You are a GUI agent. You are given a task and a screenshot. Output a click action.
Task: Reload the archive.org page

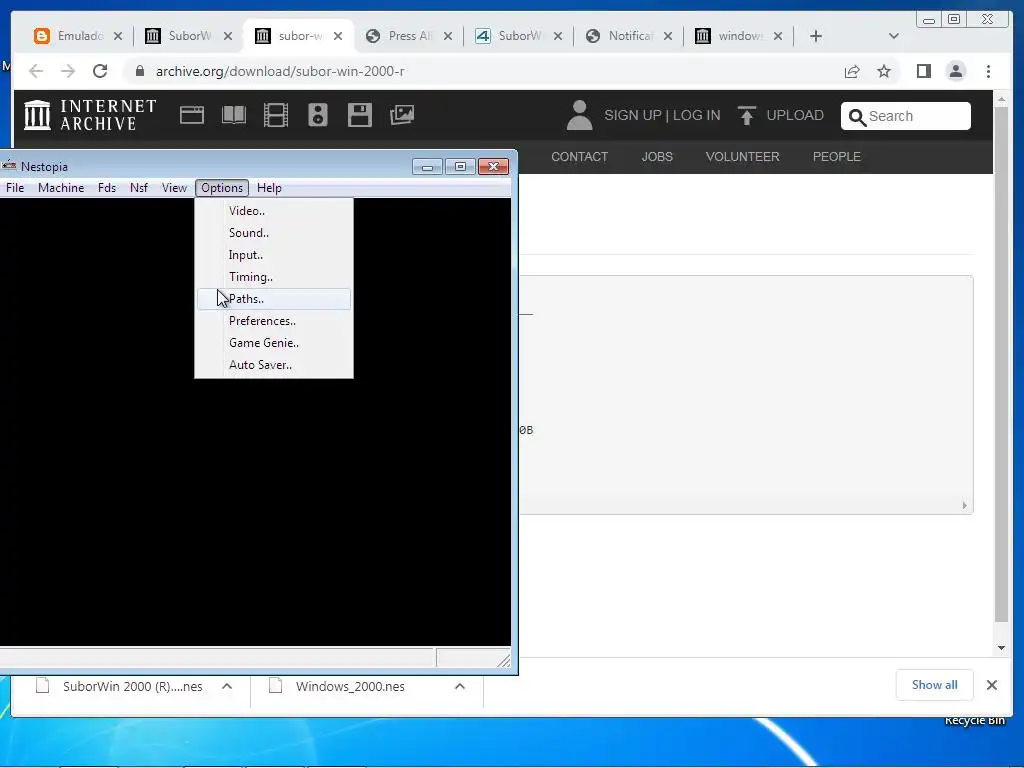coord(100,71)
